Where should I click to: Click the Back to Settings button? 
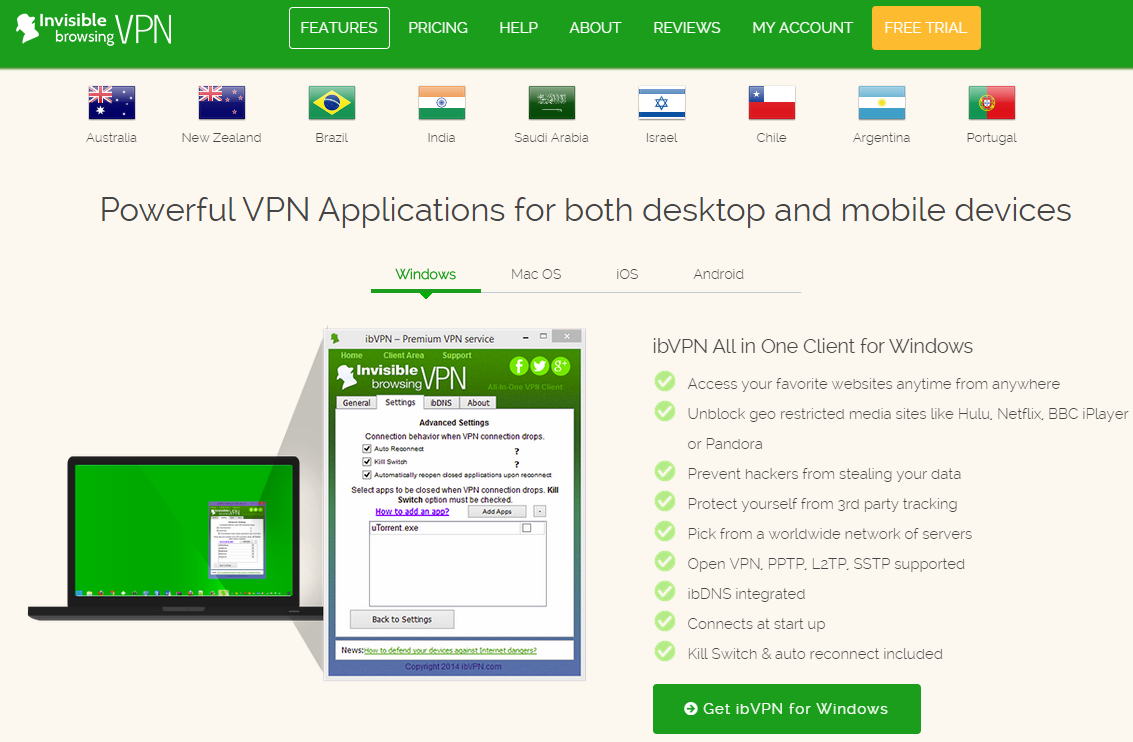click(x=402, y=619)
